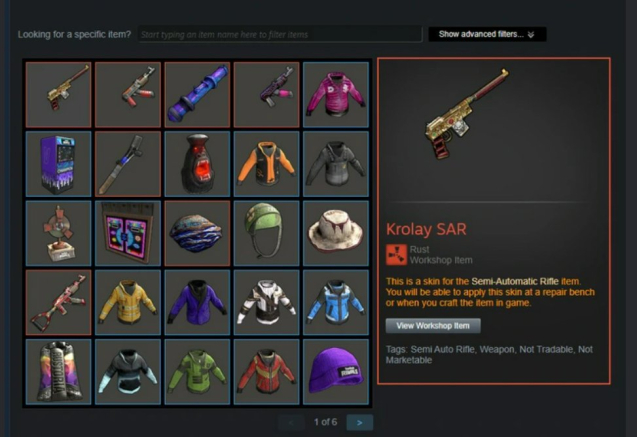Select the neon double door skin
The width and height of the screenshot is (637, 437).
[x=128, y=233]
